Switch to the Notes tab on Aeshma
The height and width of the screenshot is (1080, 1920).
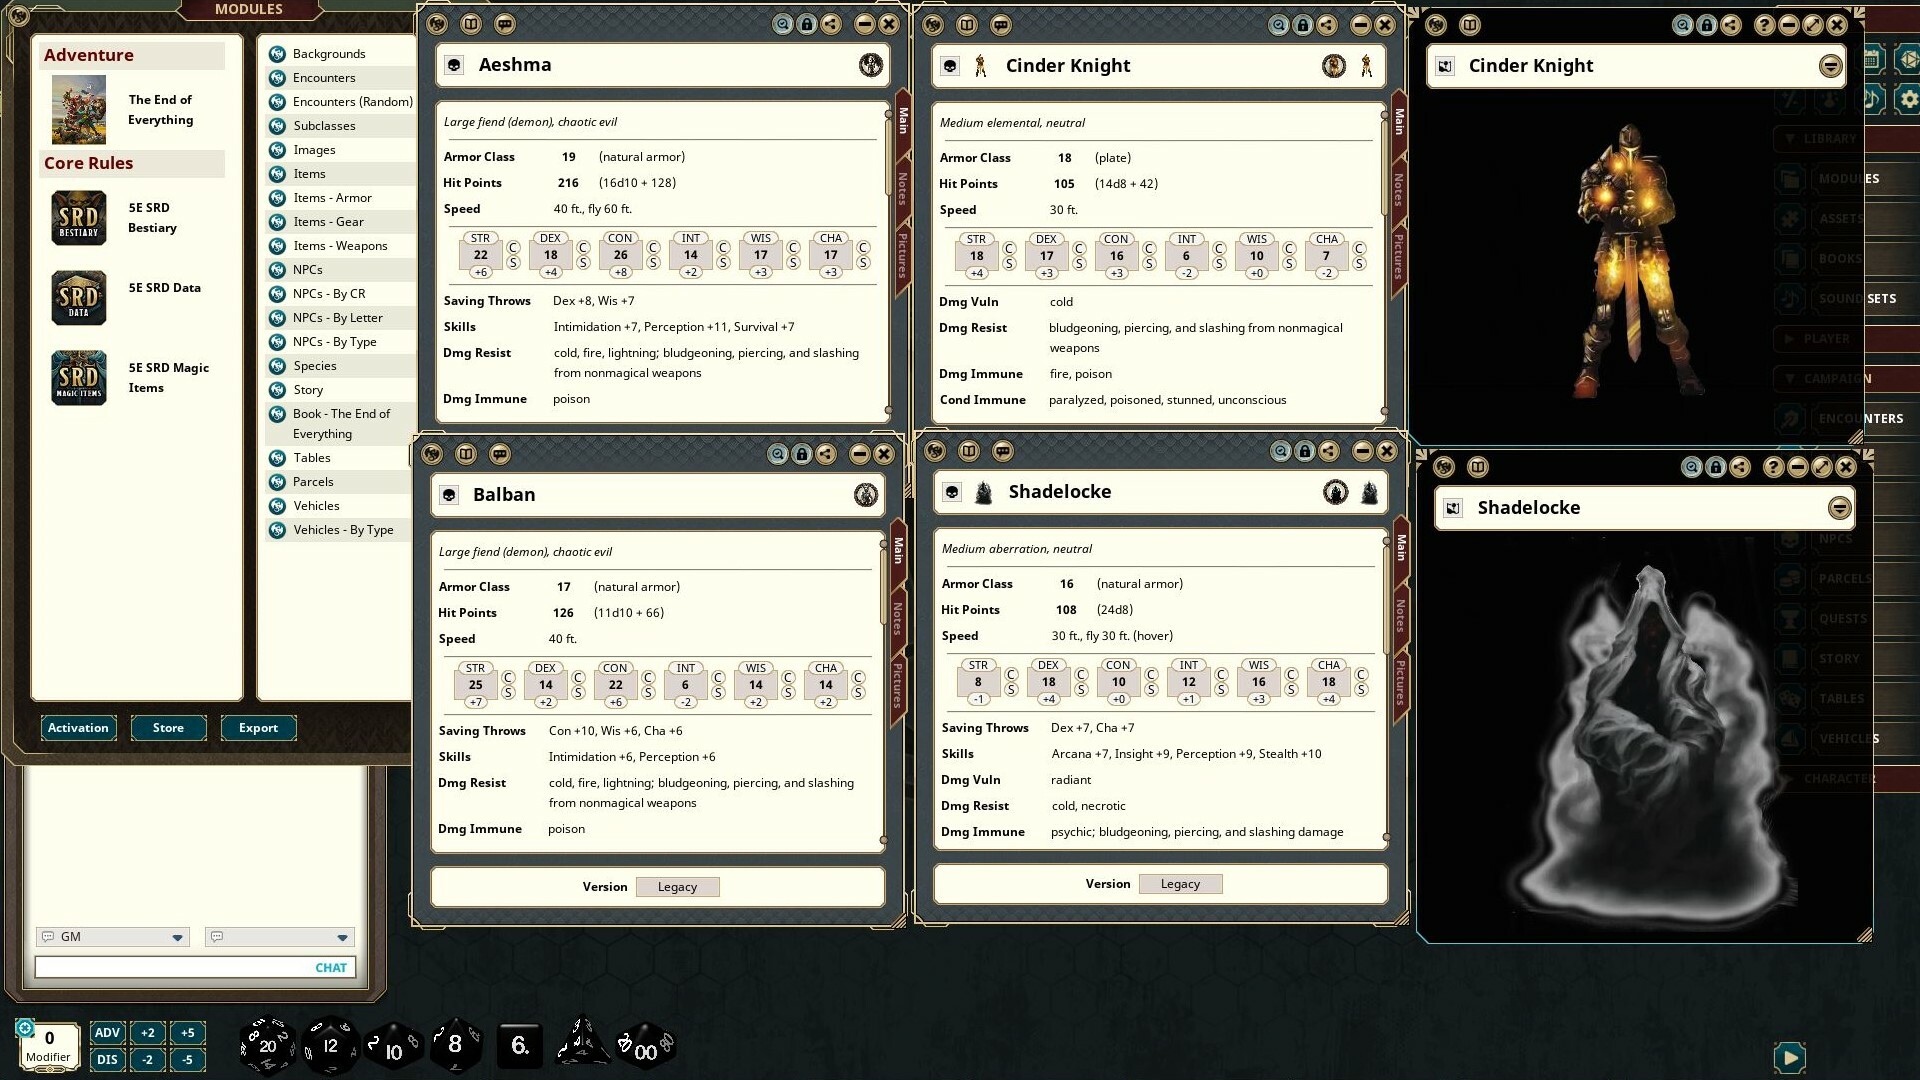905,185
